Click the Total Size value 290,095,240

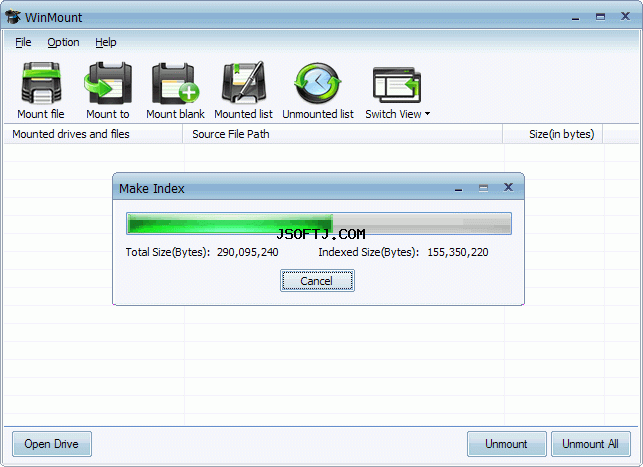click(x=248, y=252)
